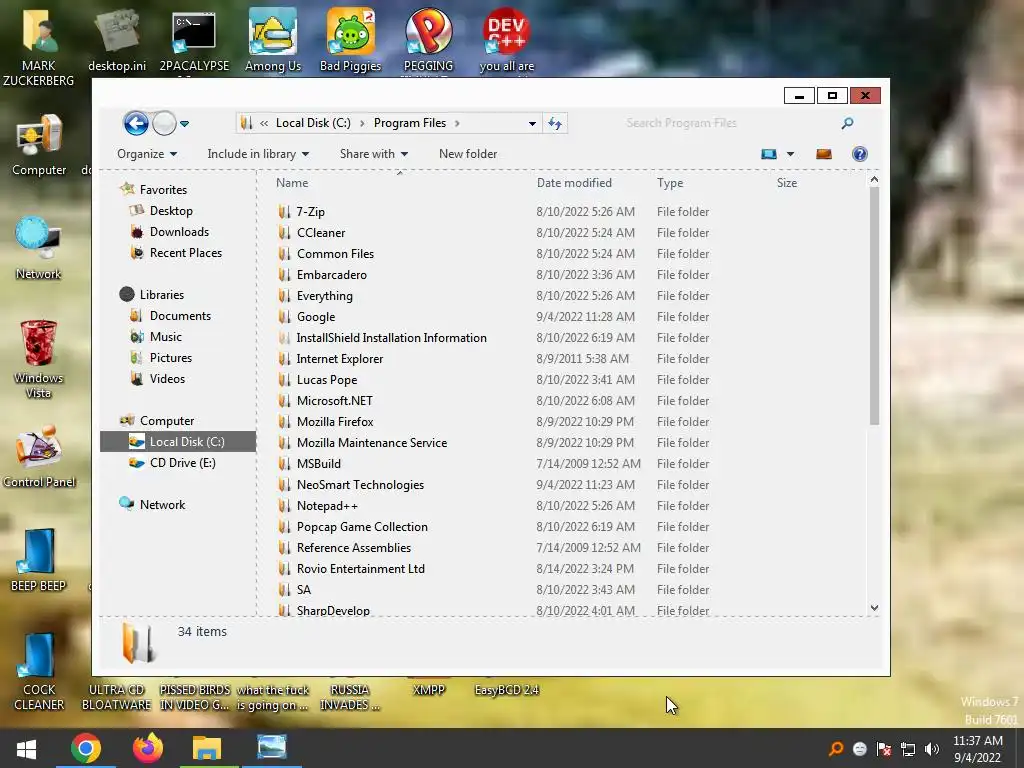Open the Organize menu
The image size is (1024, 768).
(147, 154)
